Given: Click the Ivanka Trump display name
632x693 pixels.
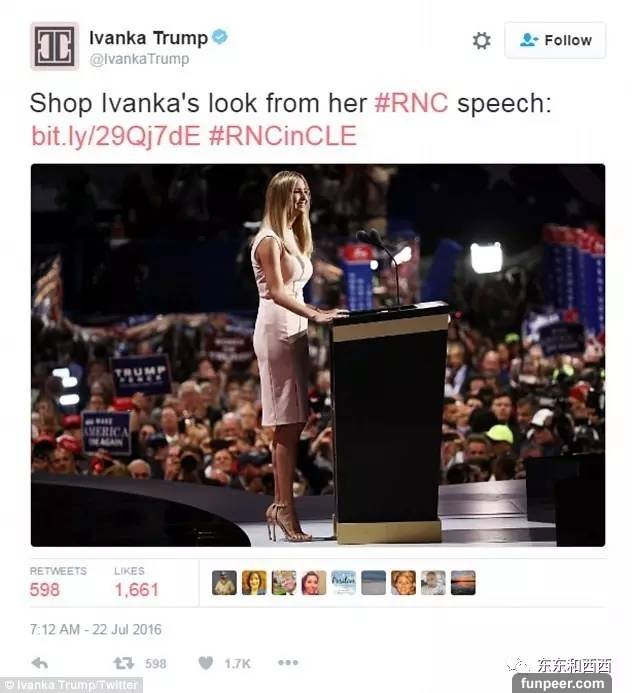Looking at the screenshot, I should coord(148,38).
